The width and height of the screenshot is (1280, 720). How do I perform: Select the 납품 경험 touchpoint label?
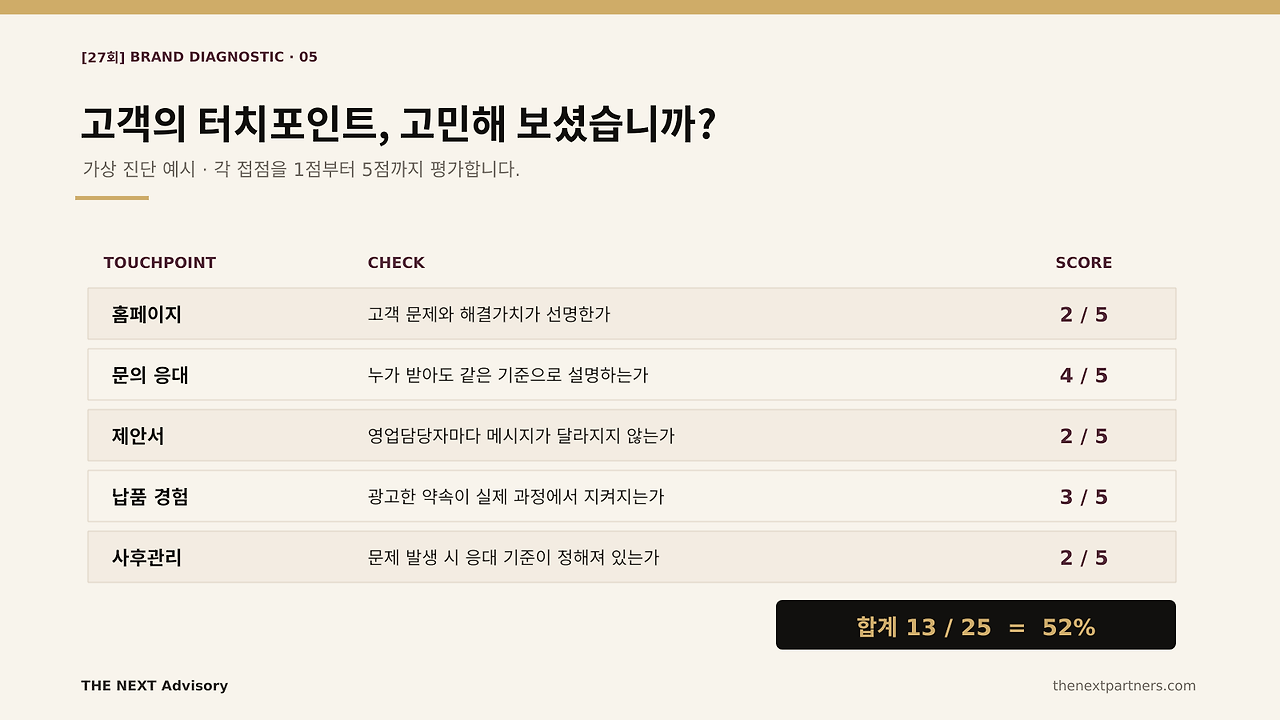coord(150,497)
